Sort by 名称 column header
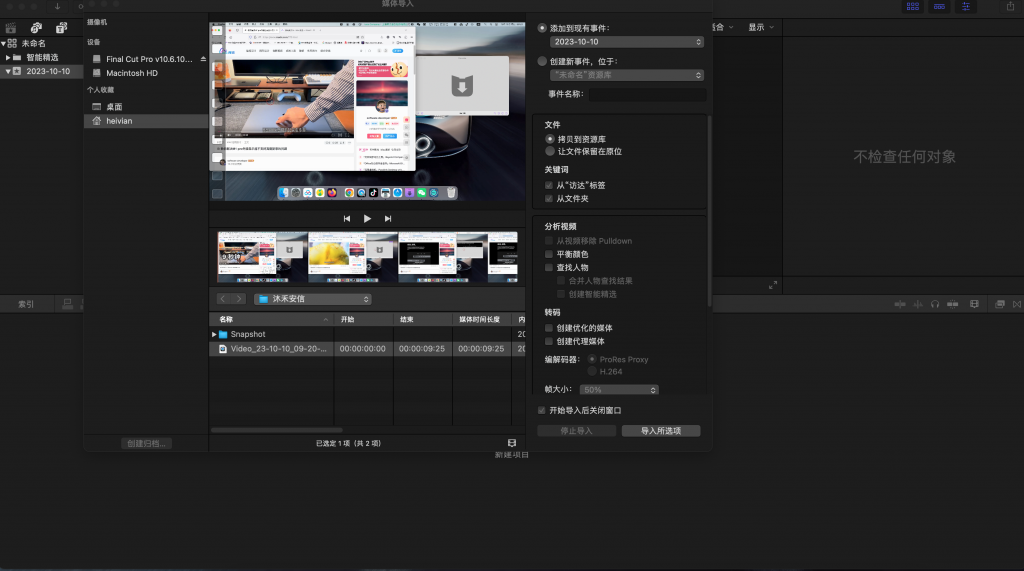The height and width of the screenshot is (571, 1024). click(272, 319)
